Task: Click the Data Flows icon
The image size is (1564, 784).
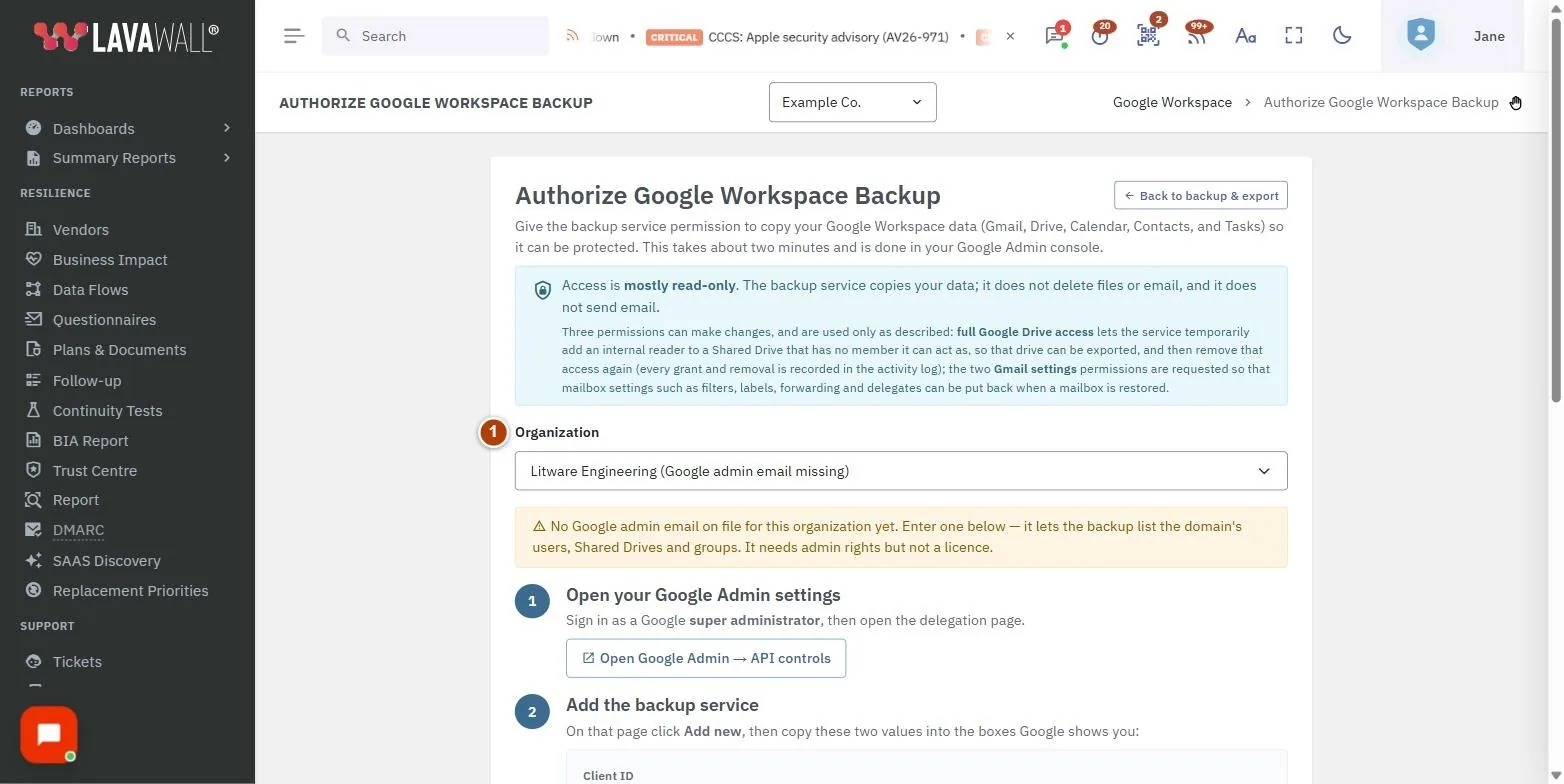Action: [x=34, y=289]
